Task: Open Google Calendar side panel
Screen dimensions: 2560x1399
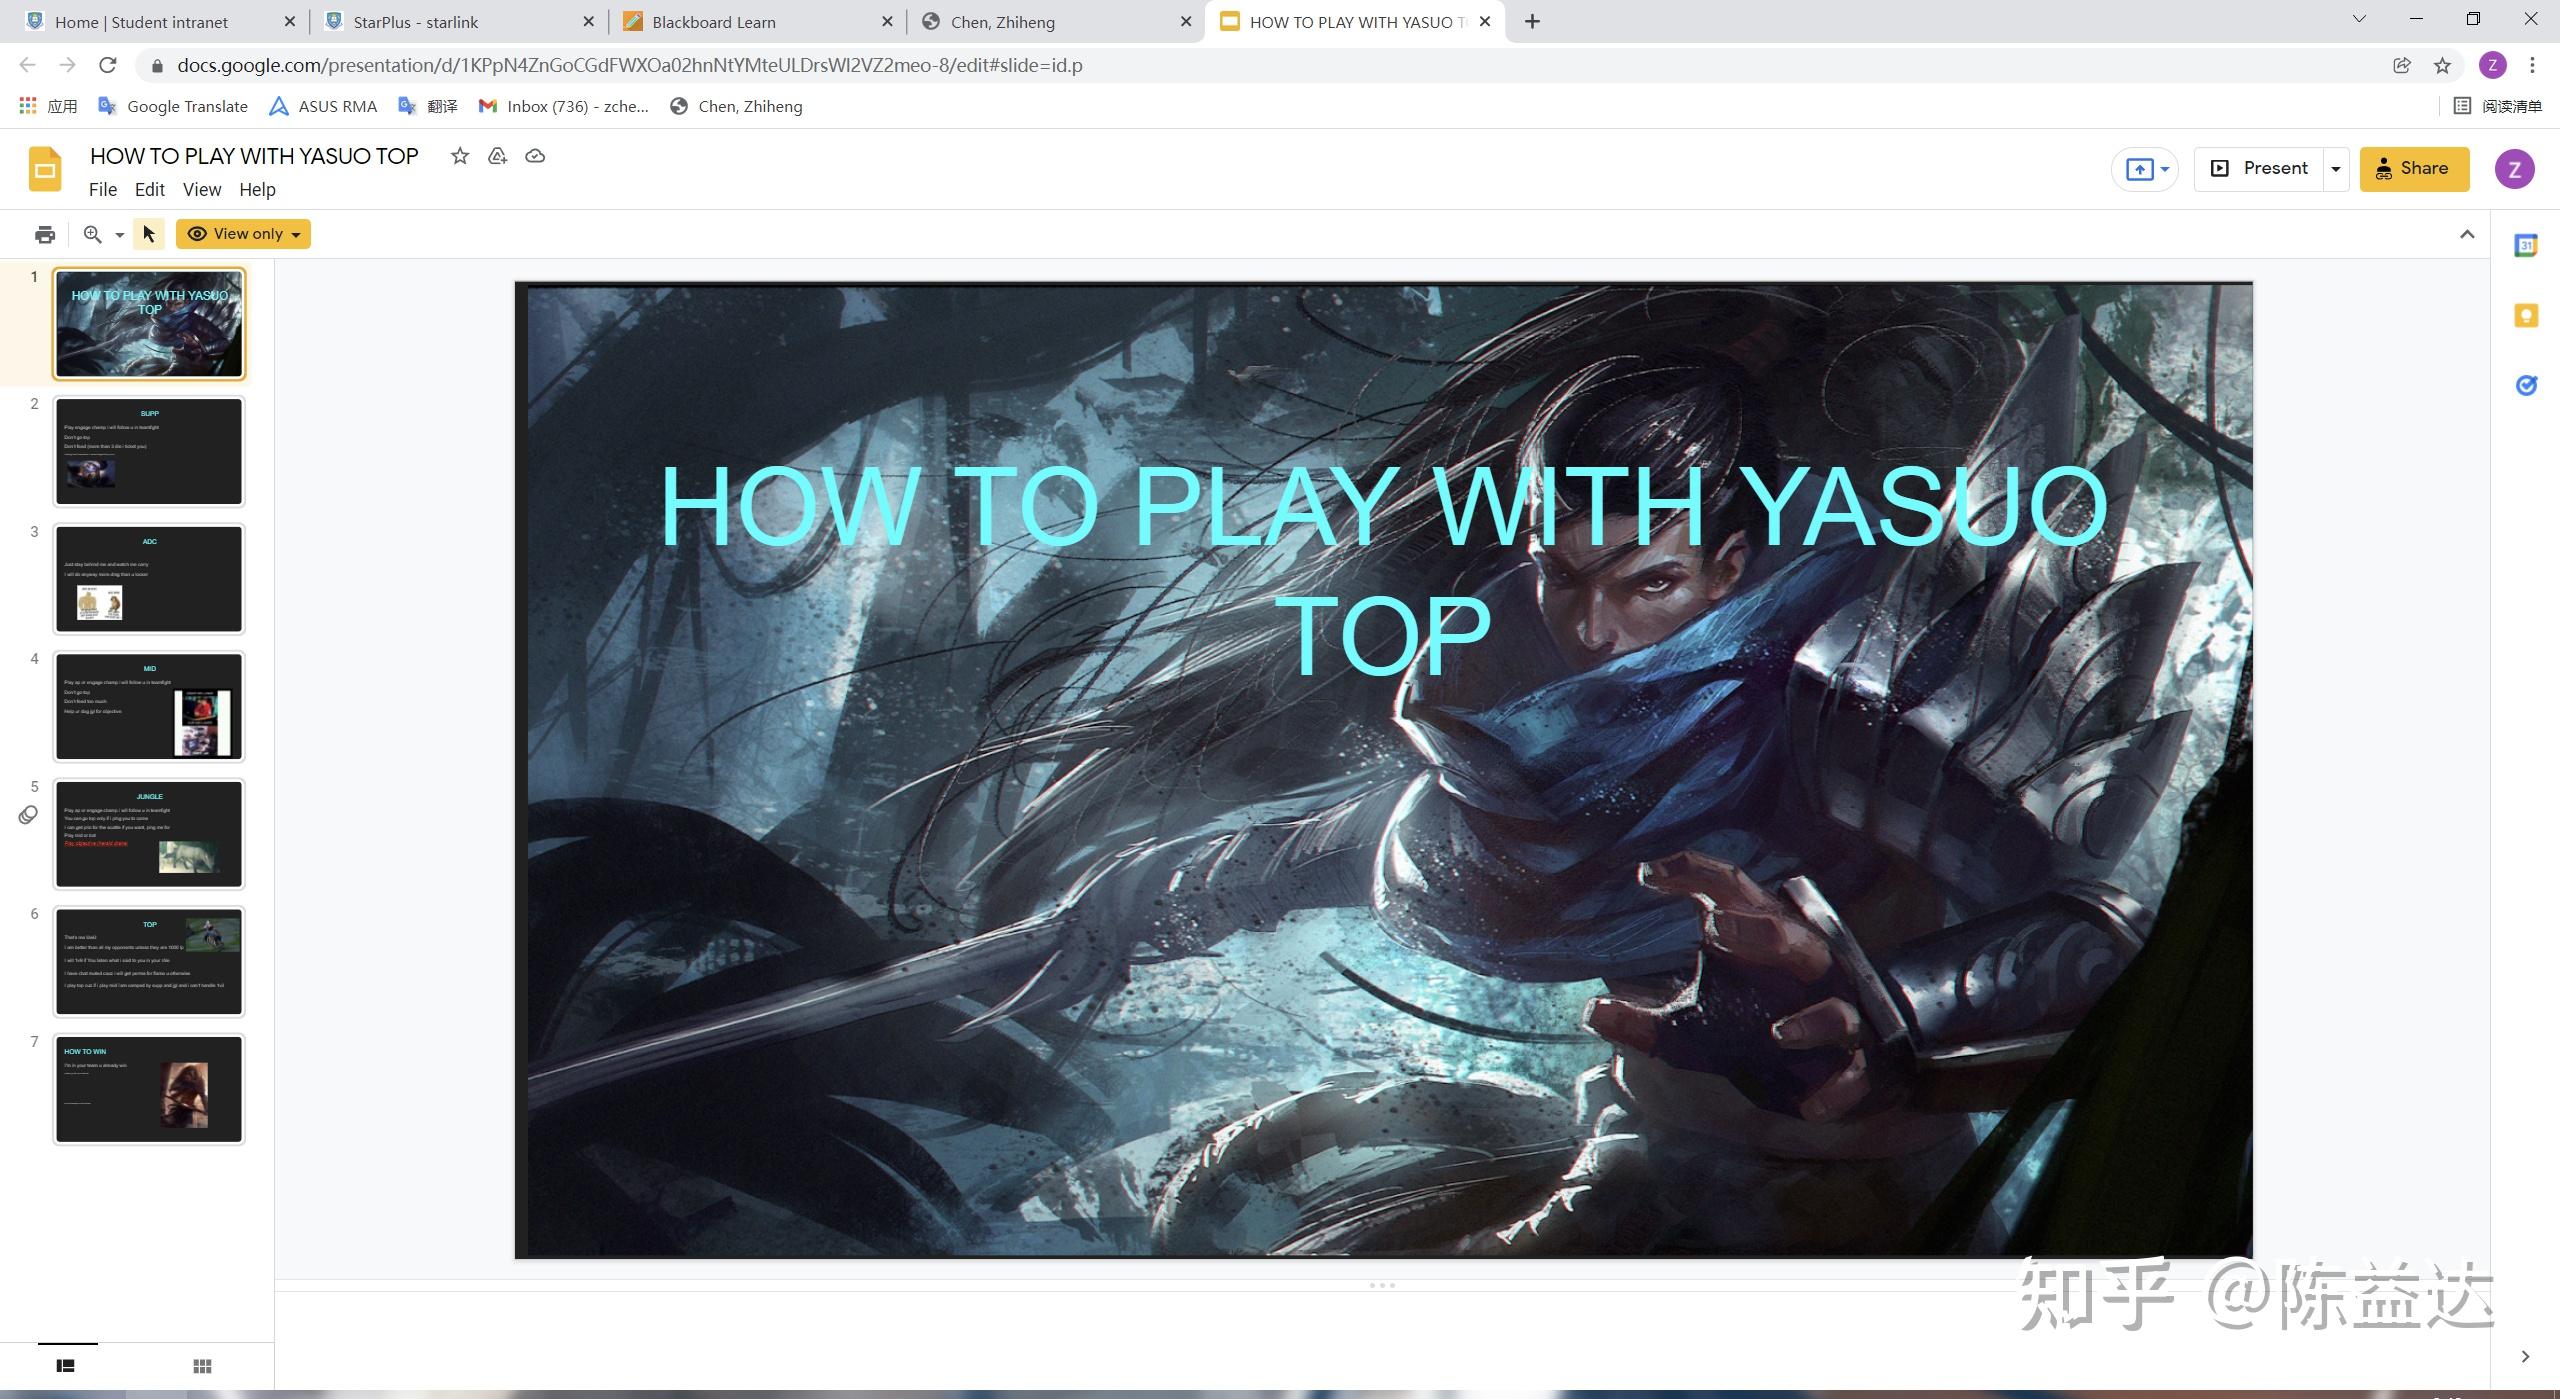Action: [2526, 245]
